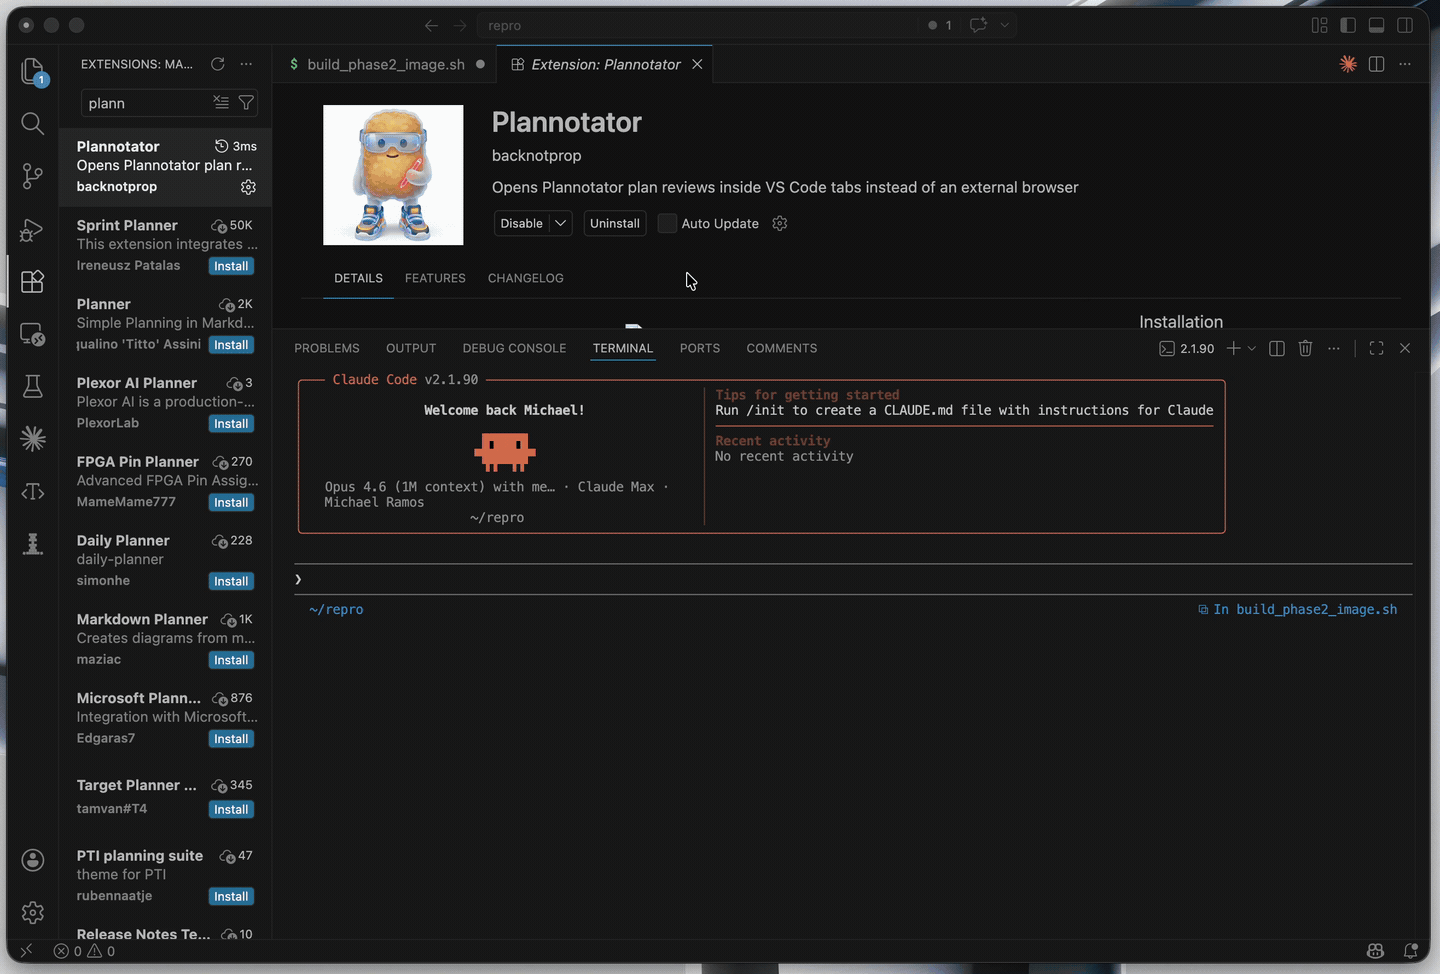Viewport: 1440px width, 974px height.
Task: Enable Auto Update for Plannotator
Action: pyautogui.click(x=667, y=223)
